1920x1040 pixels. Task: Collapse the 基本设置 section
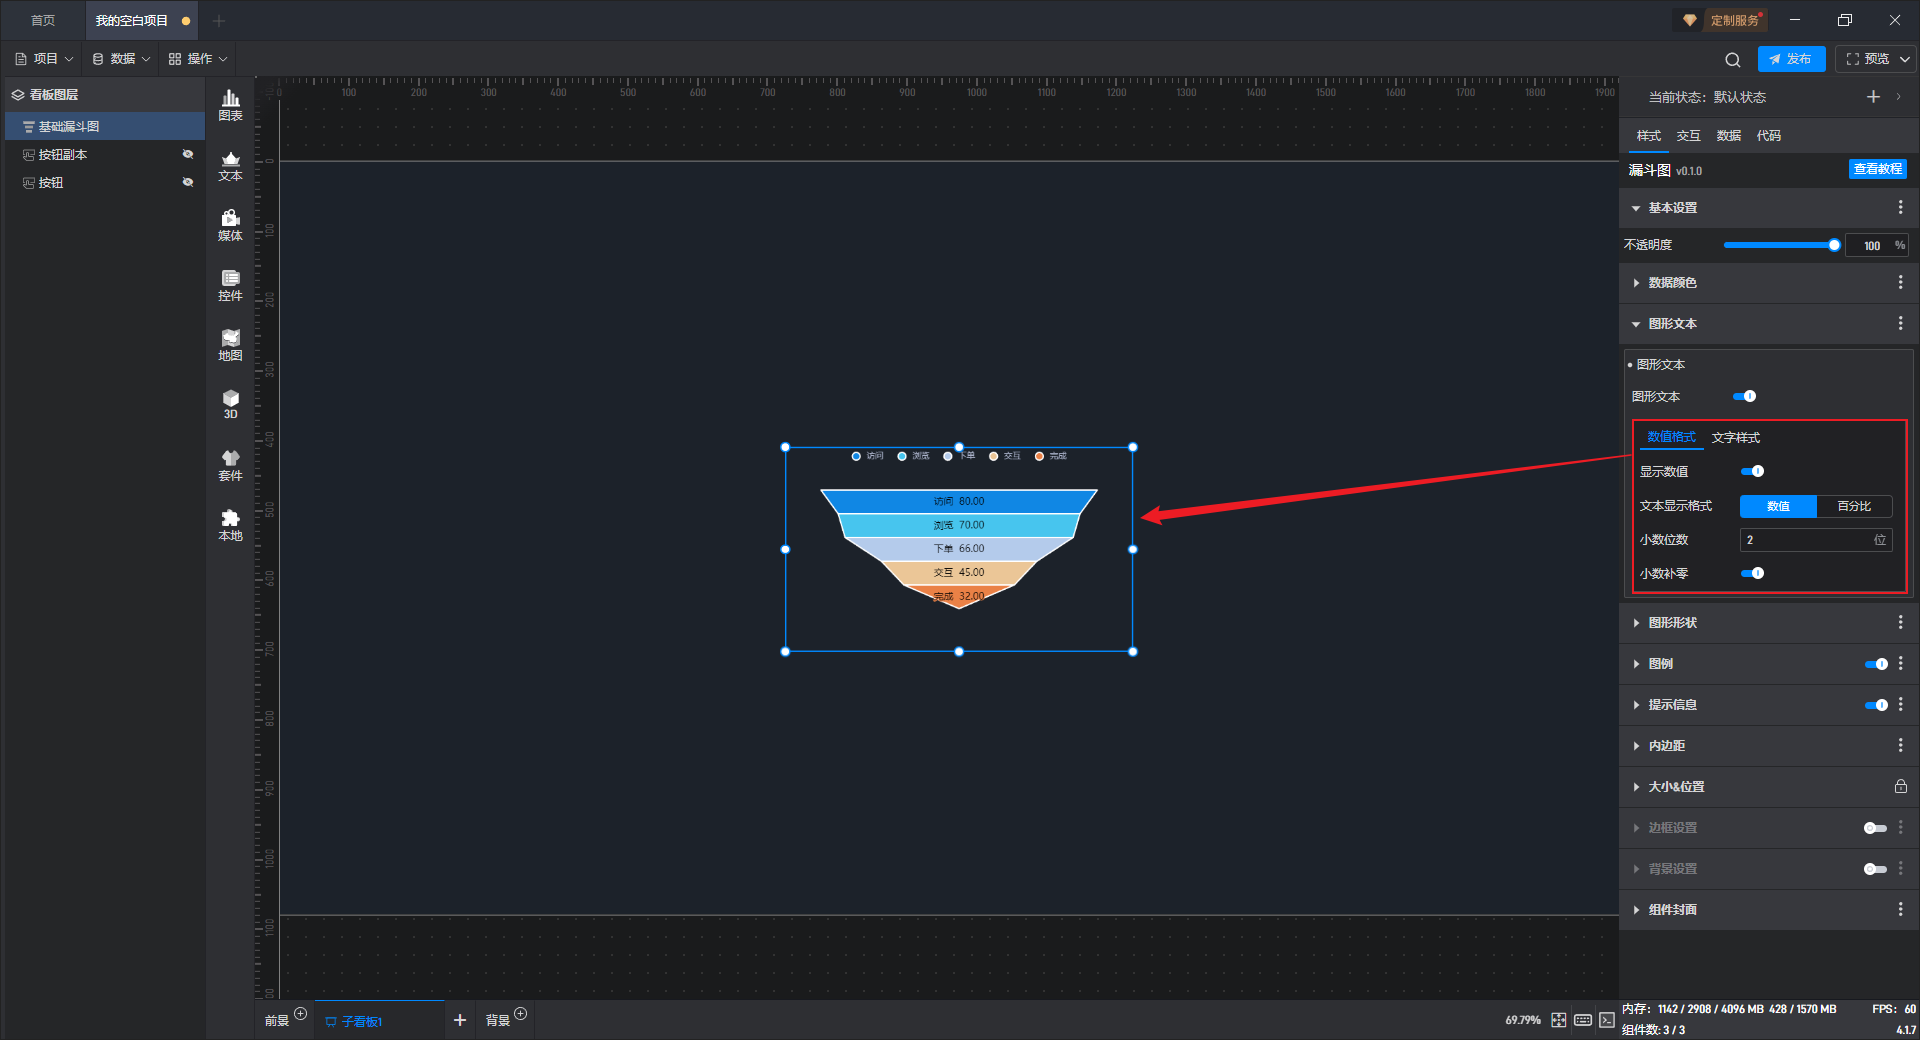1636,208
